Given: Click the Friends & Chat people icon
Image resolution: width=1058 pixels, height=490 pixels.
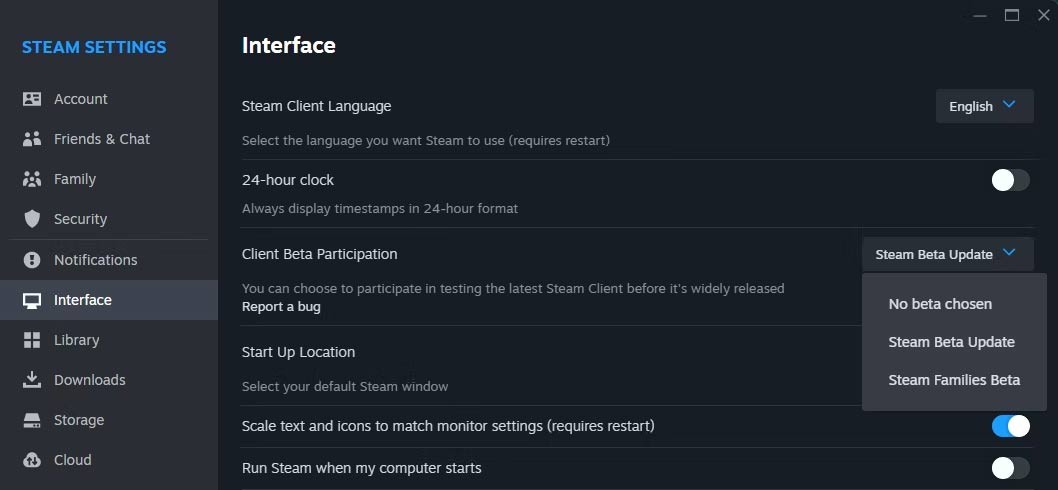Looking at the screenshot, I should [32, 139].
